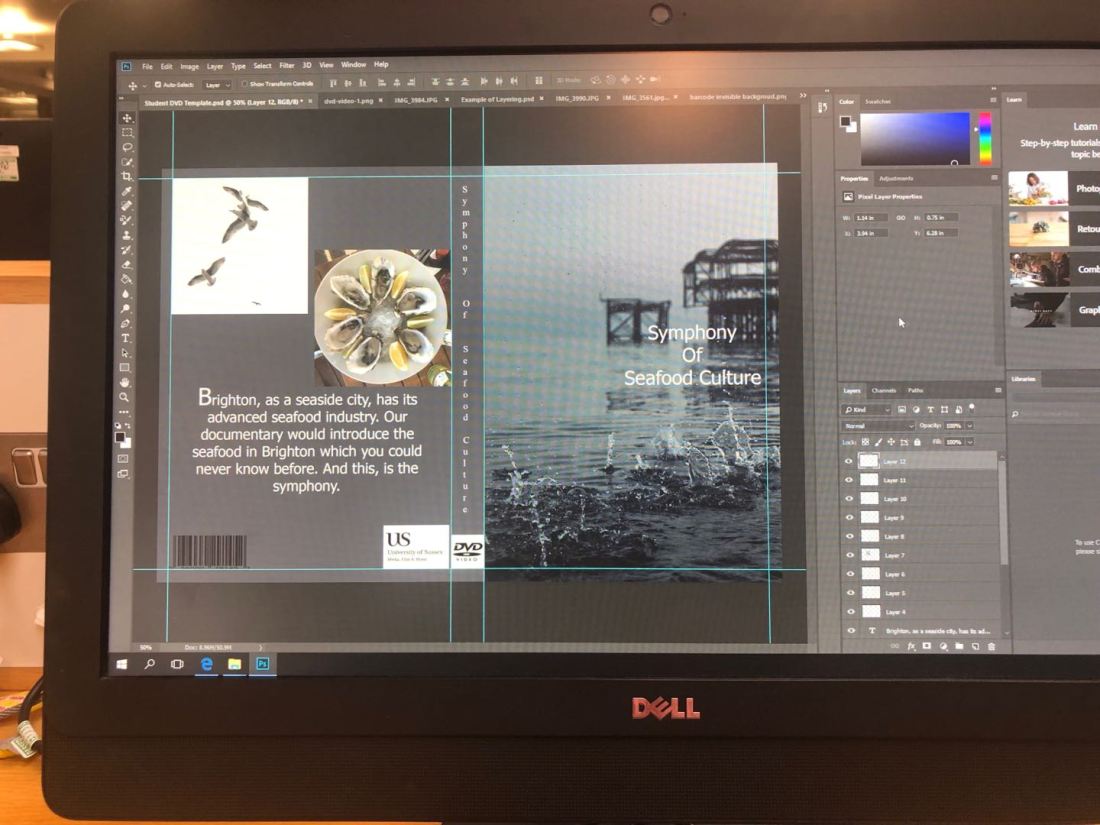Select the Zoom tool in toolbar

coord(125,397)
